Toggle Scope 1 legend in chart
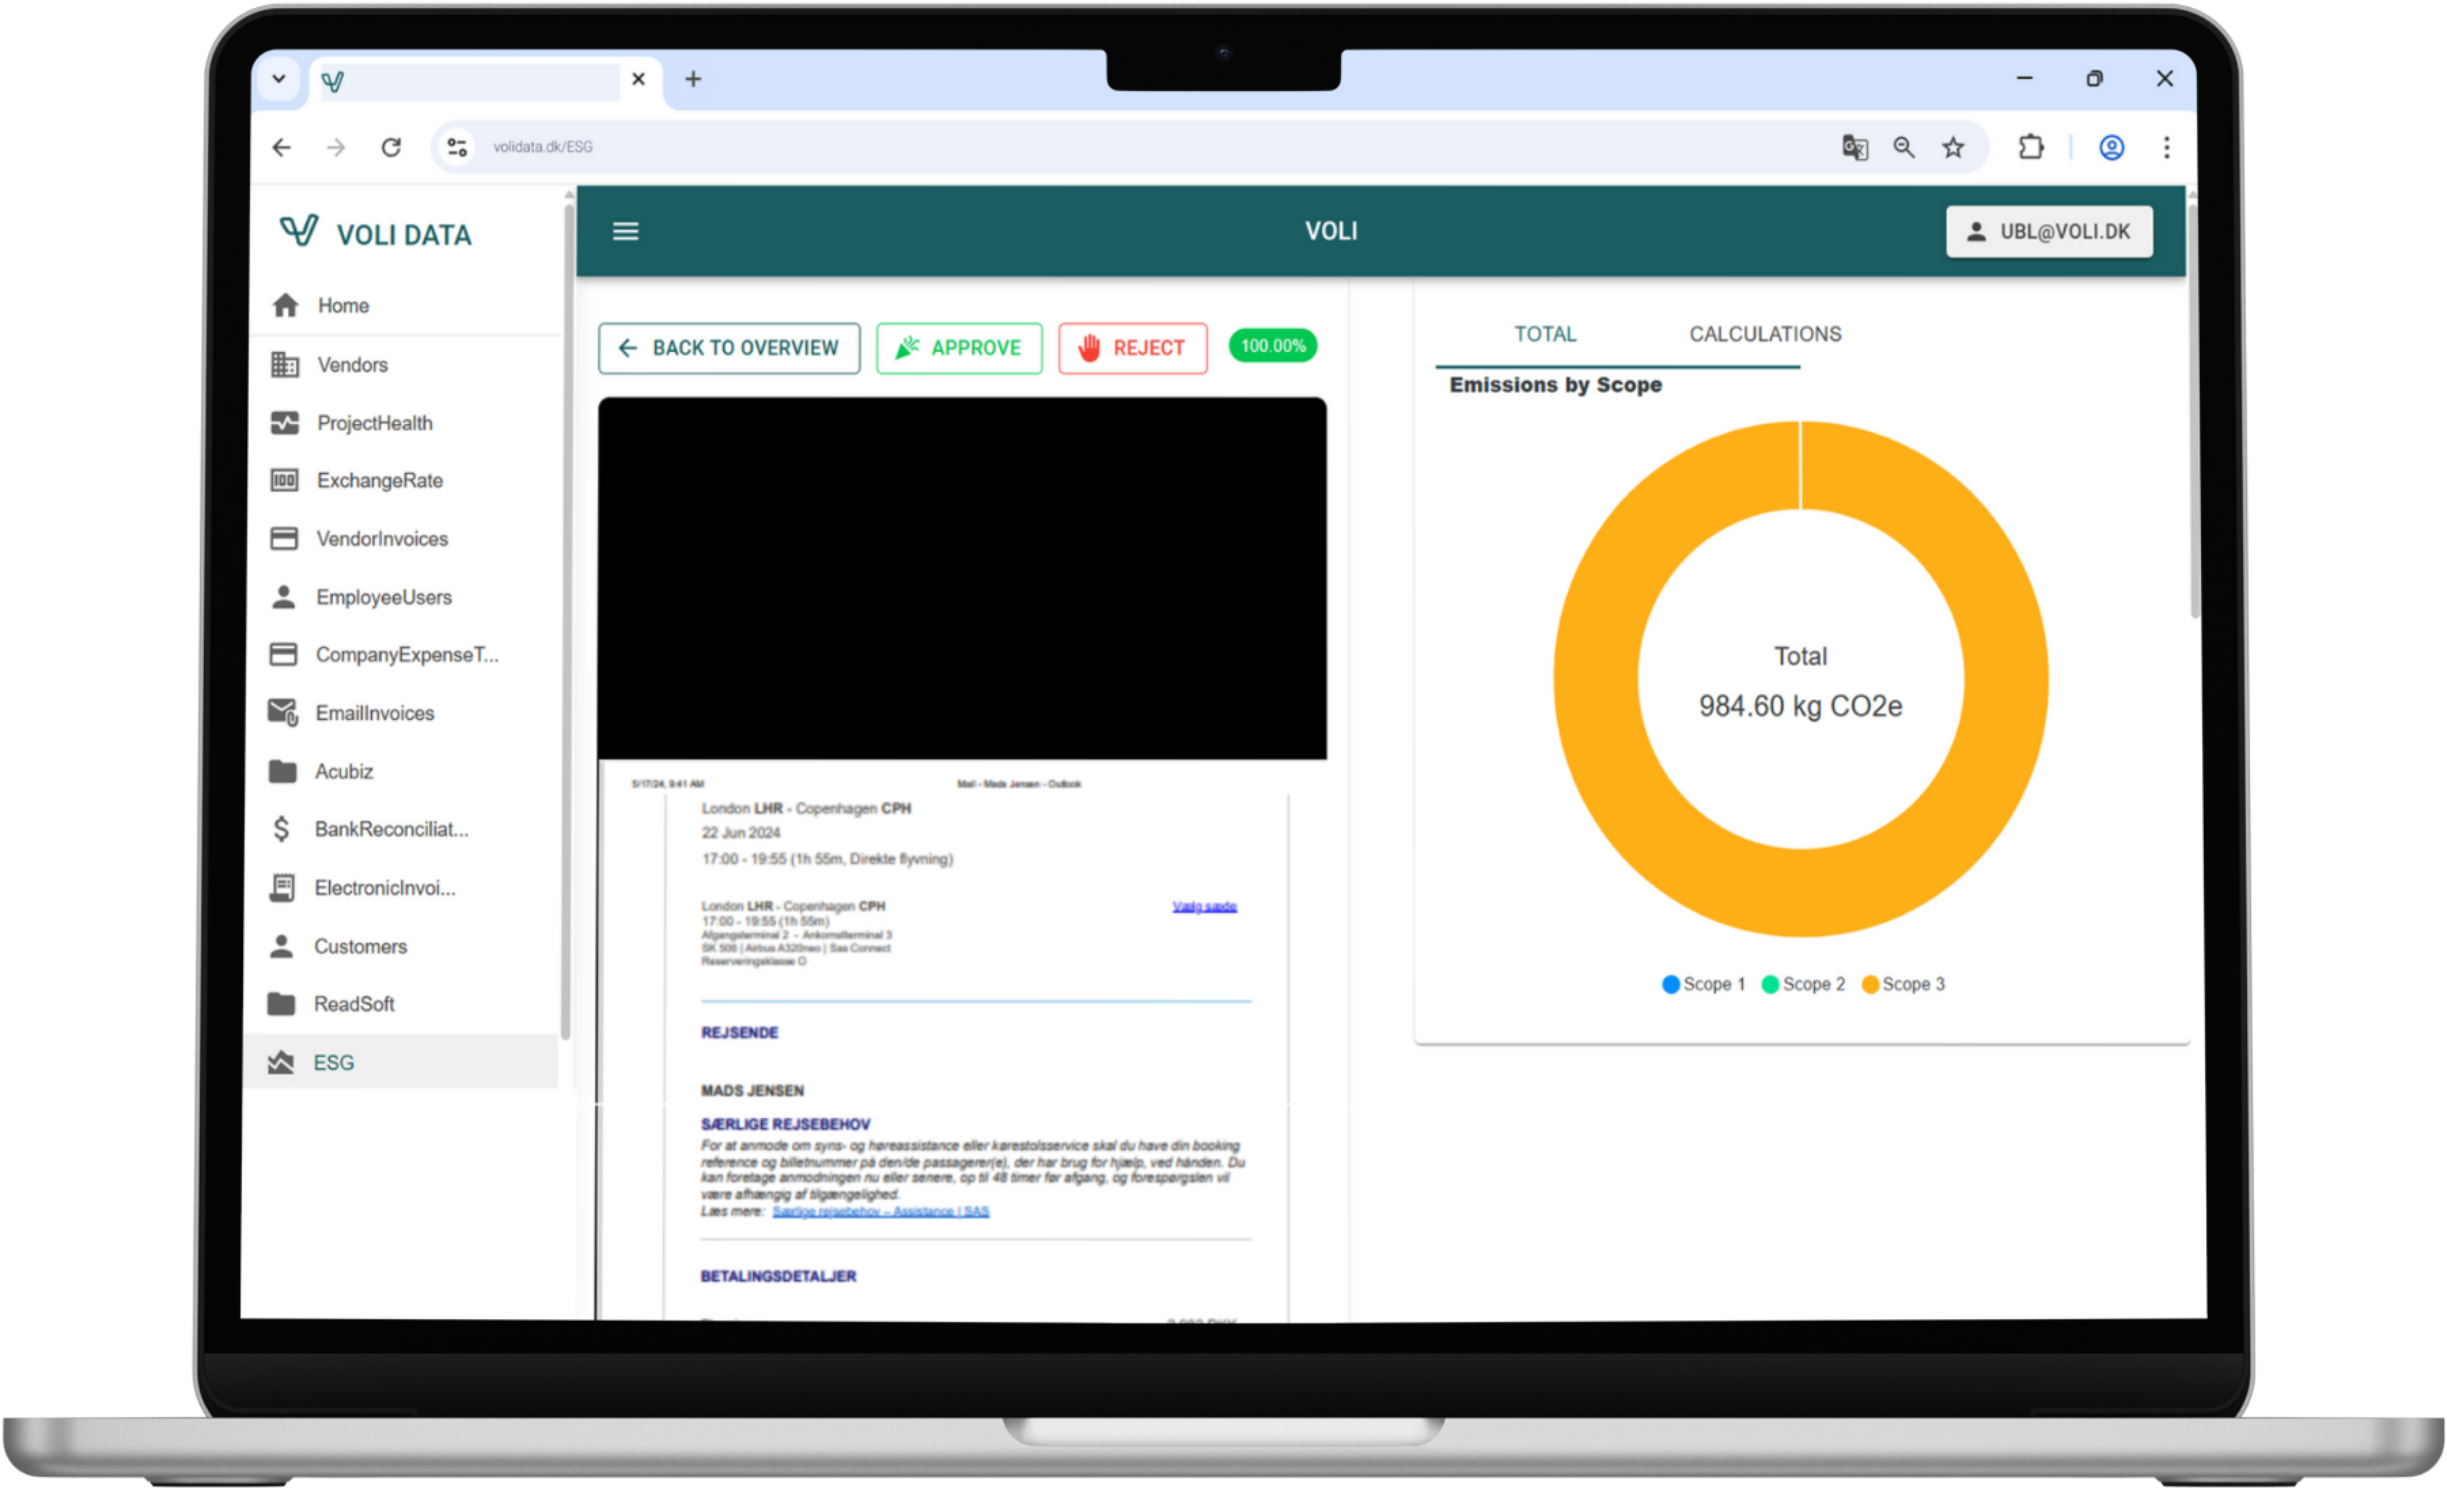 1703,984
